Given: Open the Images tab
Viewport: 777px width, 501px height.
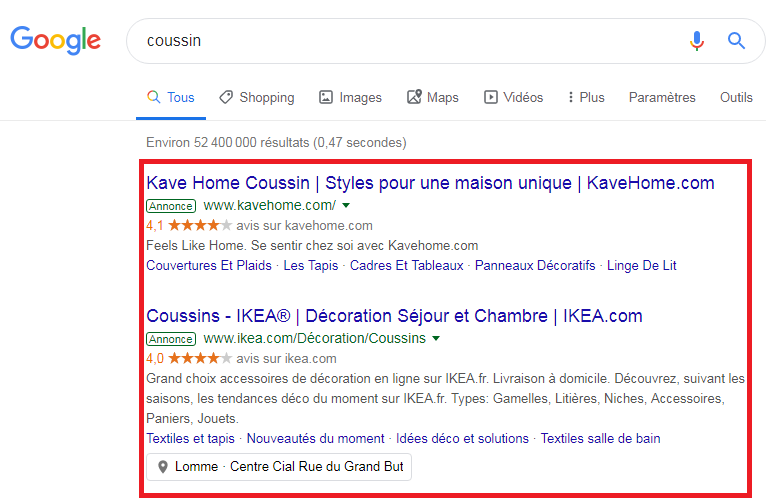Looking at the screenshot, I should tap(350, 97).
